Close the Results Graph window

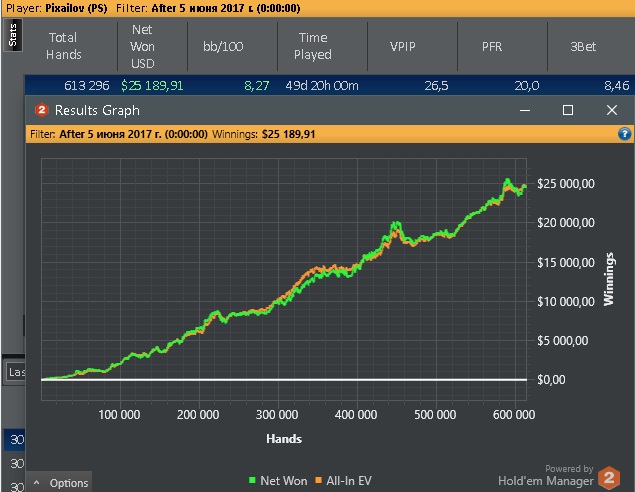pyautogui.click(x=612, y=110)
